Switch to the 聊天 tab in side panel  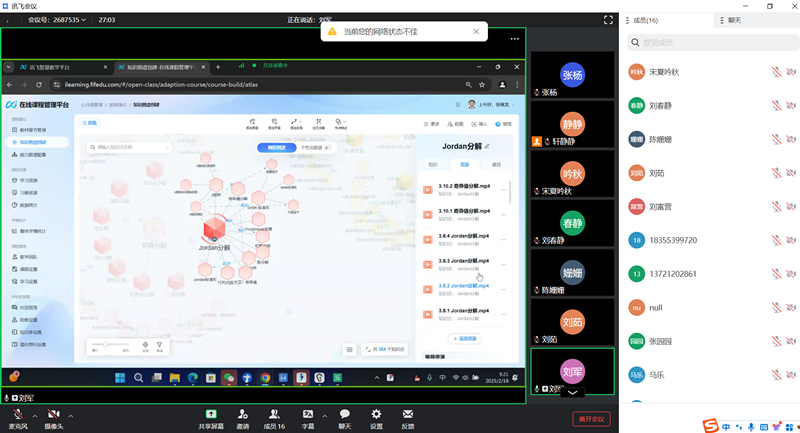click(x=733, y=20)
